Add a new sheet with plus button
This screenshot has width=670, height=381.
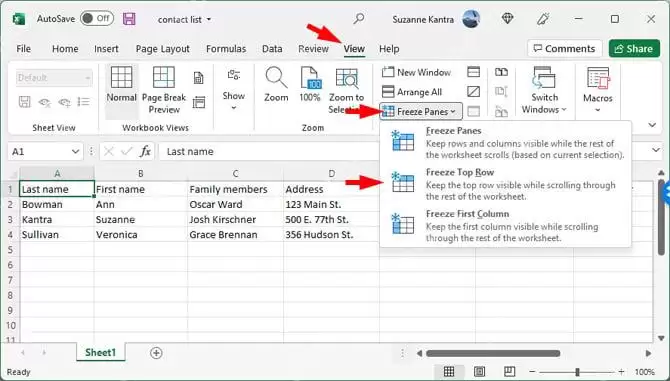(156, 353)
